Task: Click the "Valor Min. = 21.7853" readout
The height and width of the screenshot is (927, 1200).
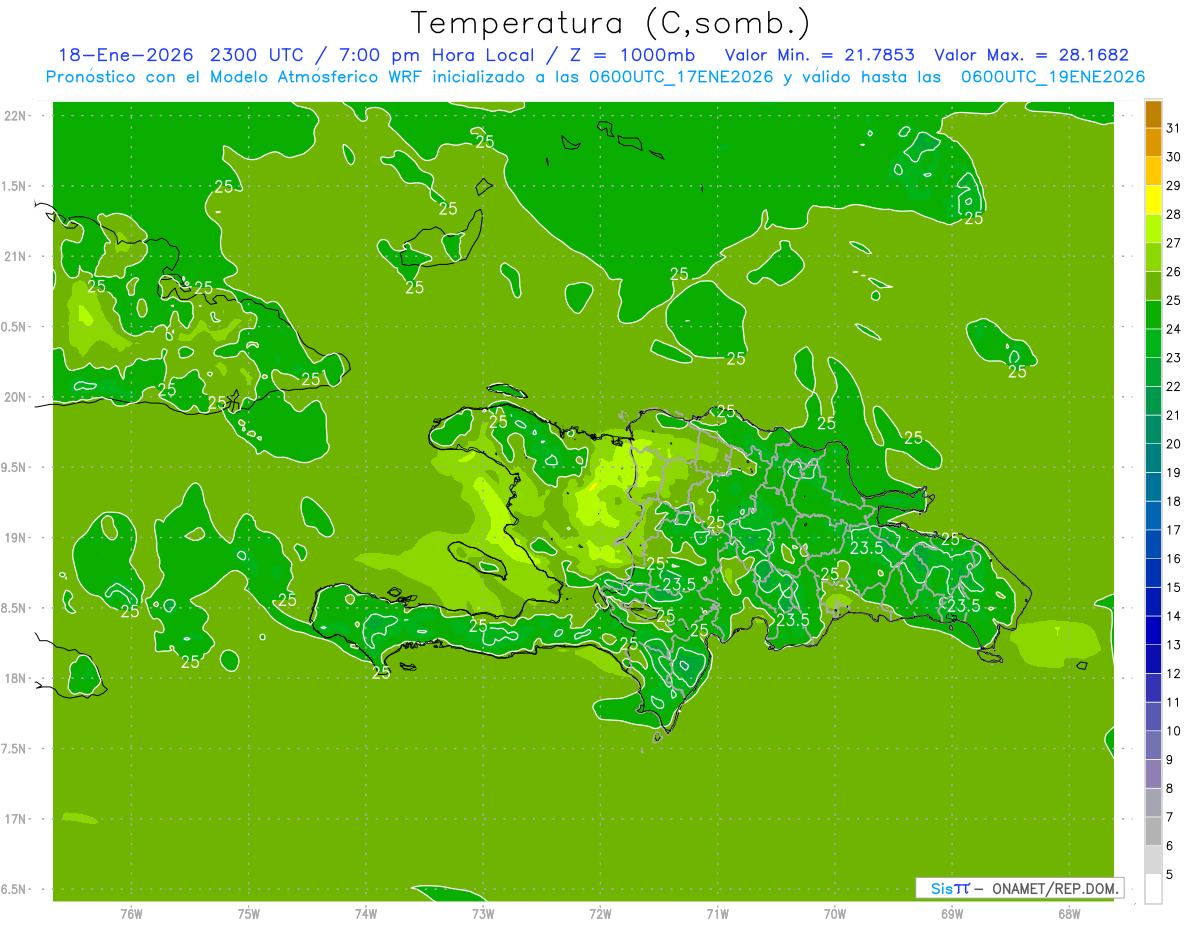Action: pyautogui.click(x=819, y=54)
